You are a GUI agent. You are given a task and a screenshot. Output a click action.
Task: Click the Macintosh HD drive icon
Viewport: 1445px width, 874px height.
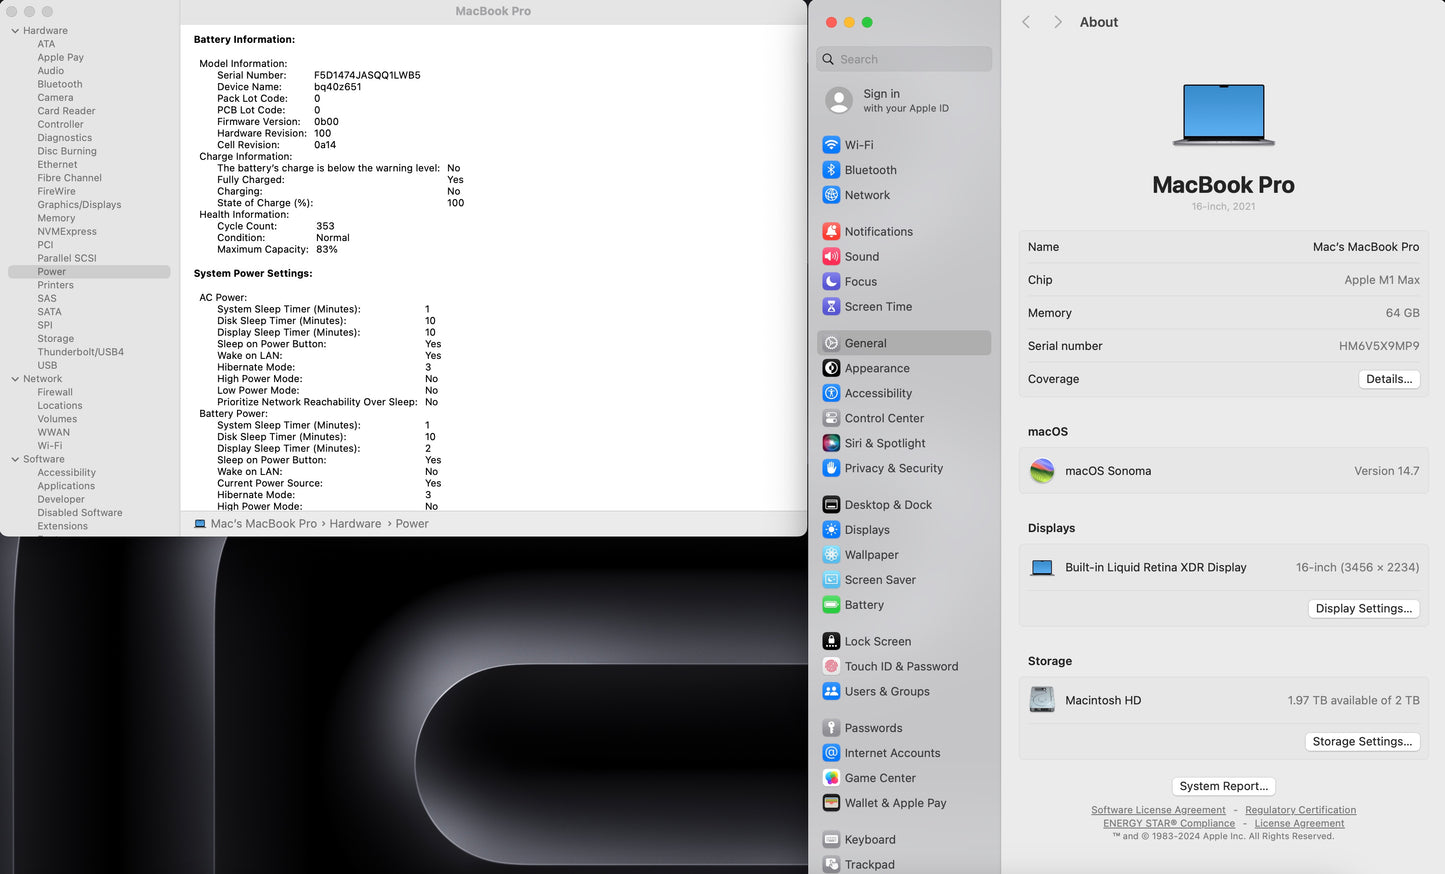tap(1042, 700)
